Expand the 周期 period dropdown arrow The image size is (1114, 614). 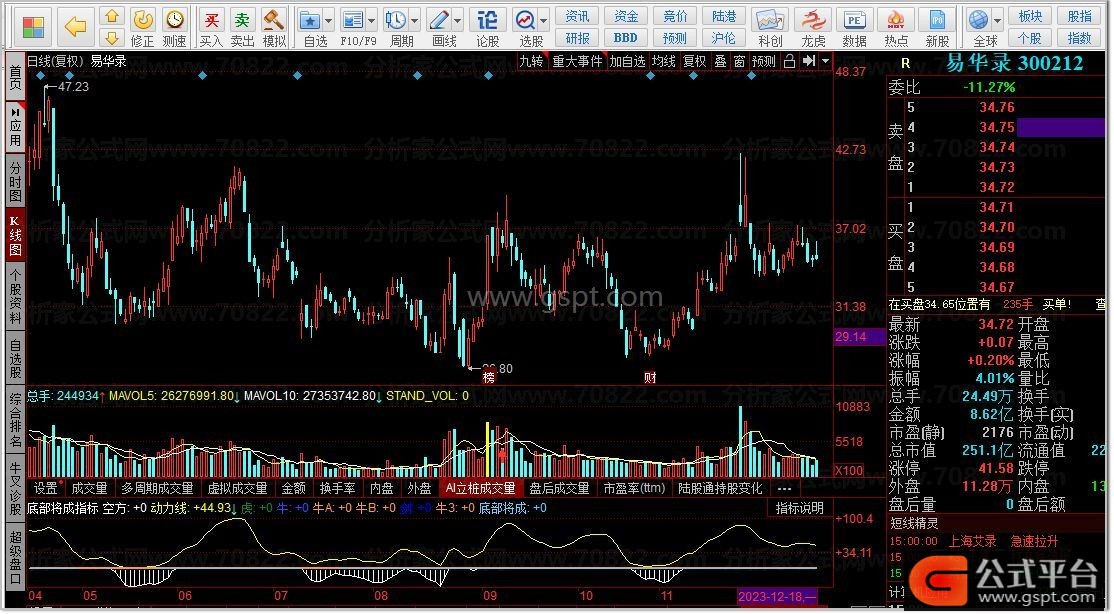[415, 21]
